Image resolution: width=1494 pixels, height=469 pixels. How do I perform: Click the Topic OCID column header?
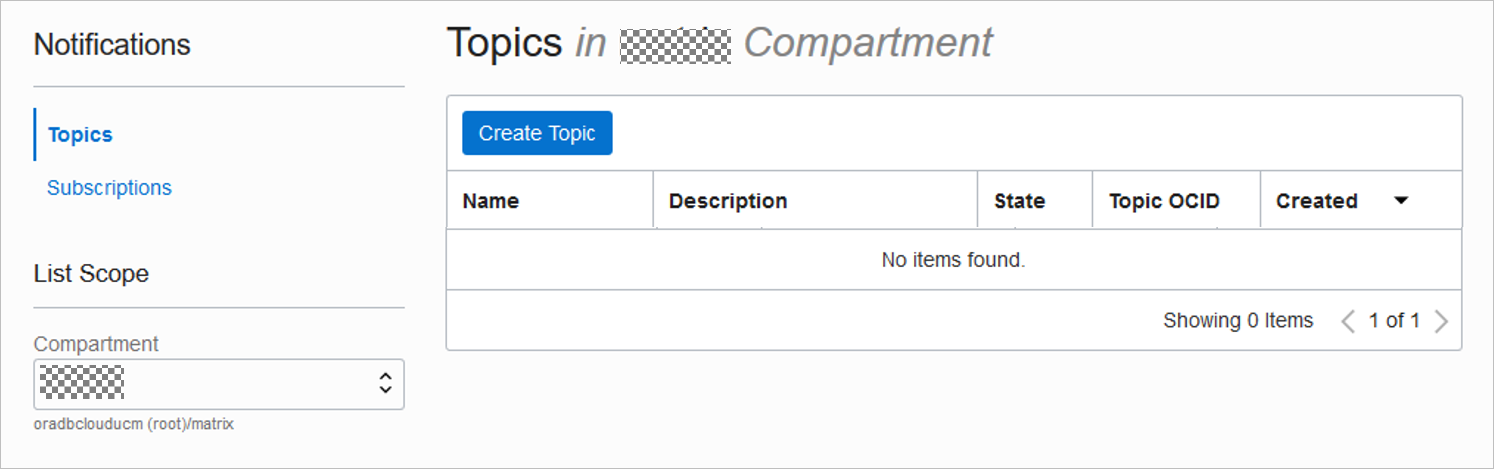(1164, 201)
